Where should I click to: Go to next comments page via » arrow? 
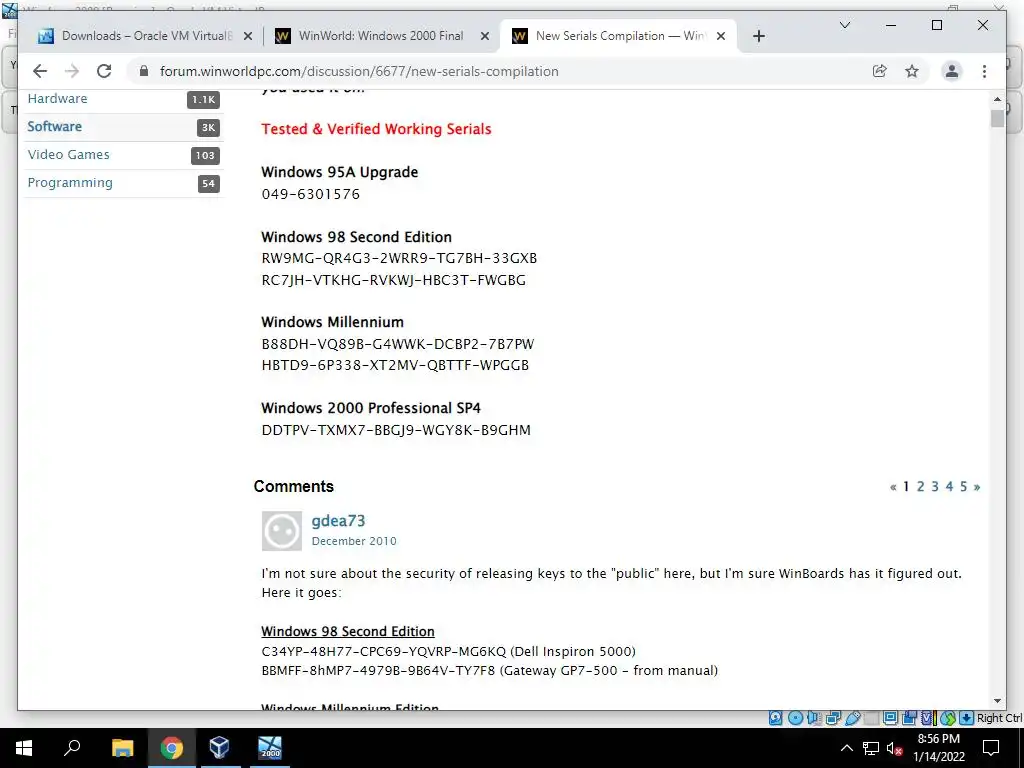[x=977, y=487]
